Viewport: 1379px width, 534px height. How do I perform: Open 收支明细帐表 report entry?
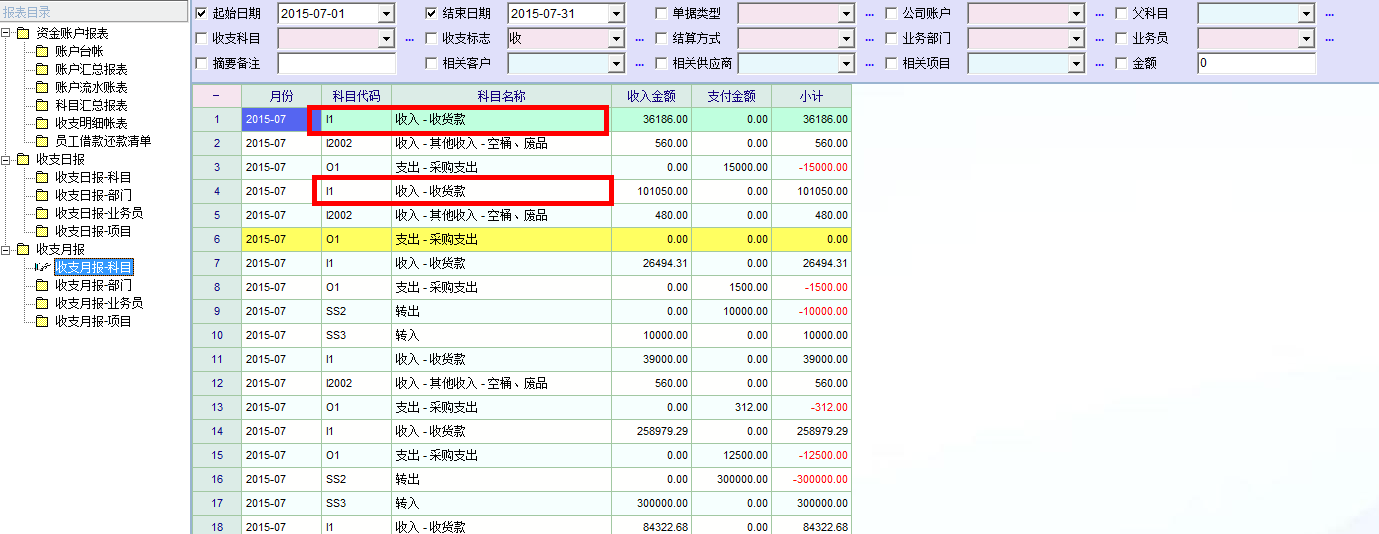[91, 124]
